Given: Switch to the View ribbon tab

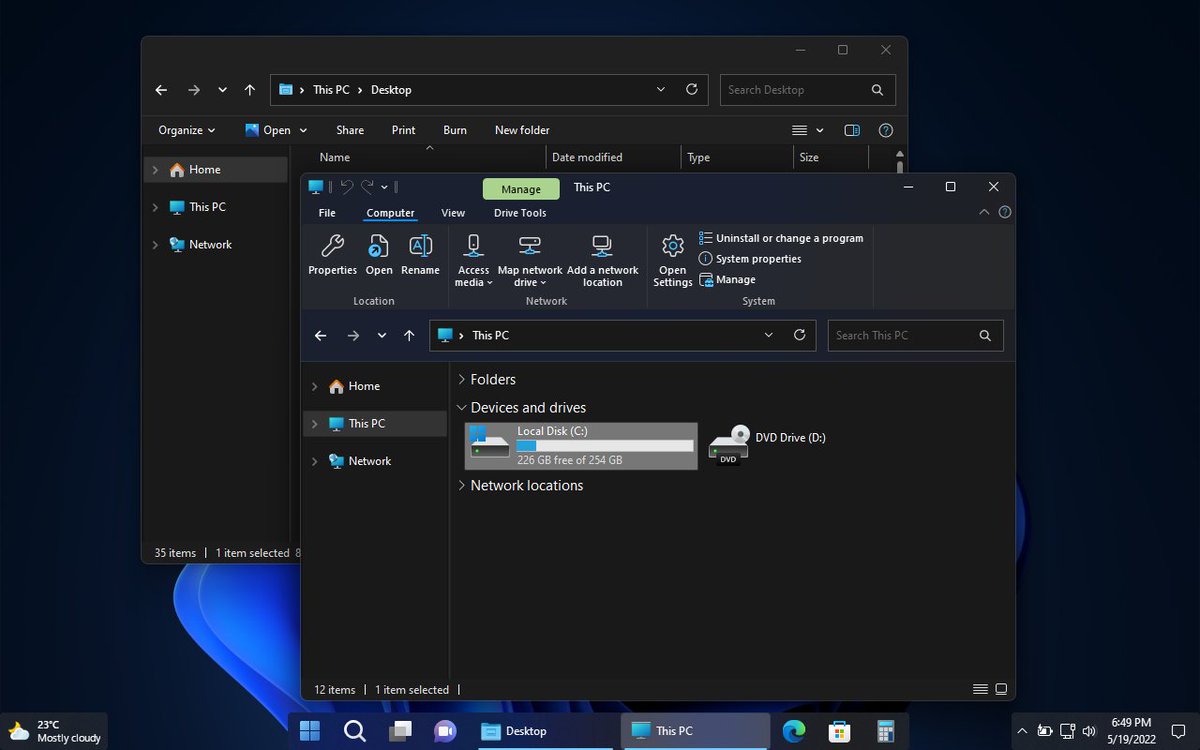Looking at the screenshot, I should point(453,213).
